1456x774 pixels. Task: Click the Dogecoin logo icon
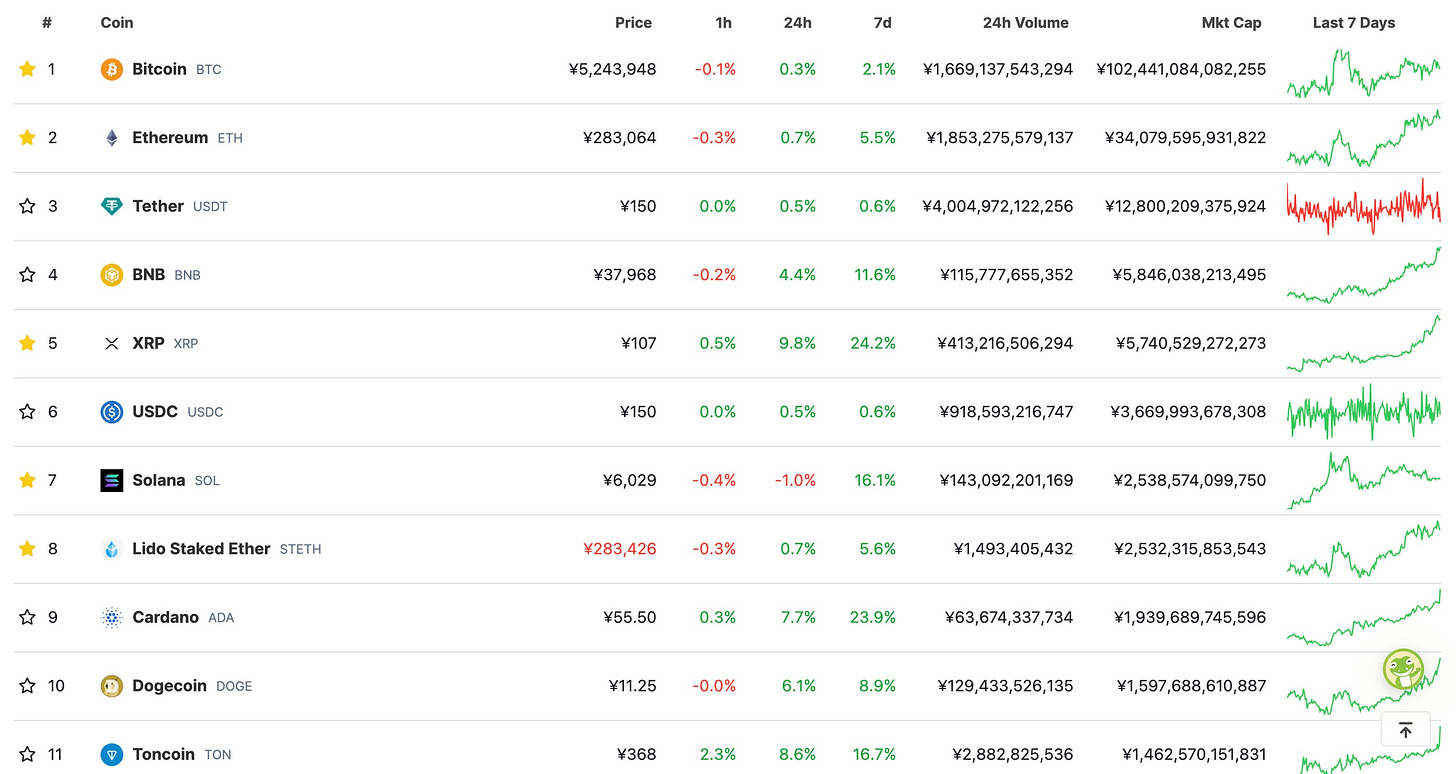(x=112, y=686)
